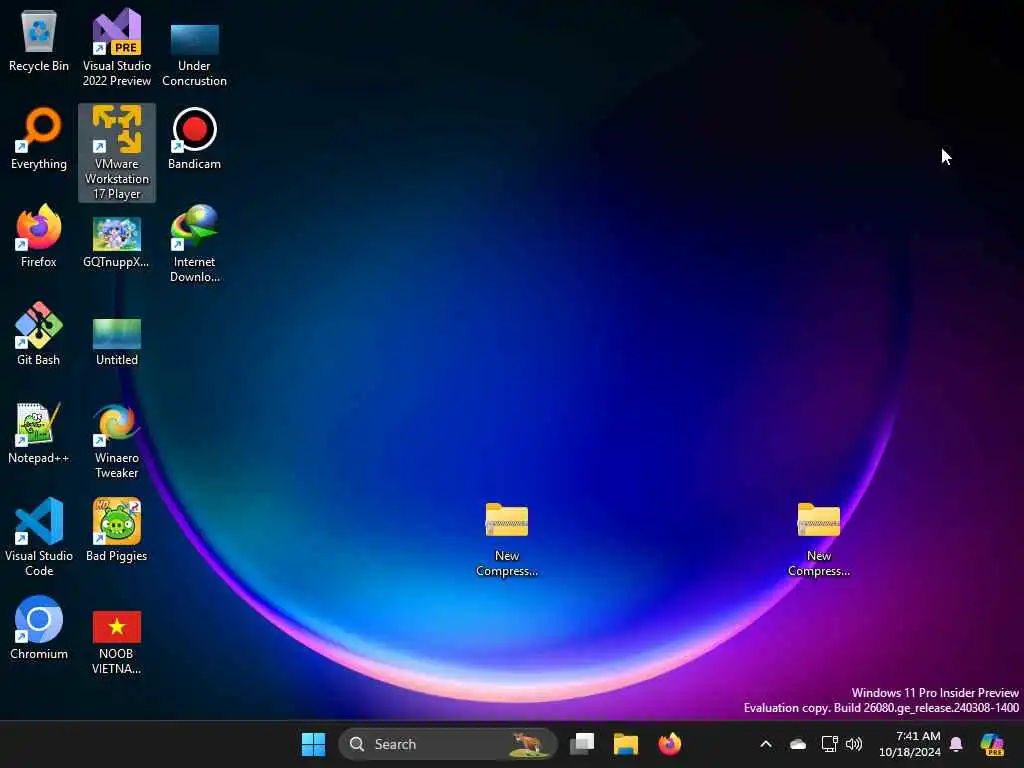This screenshot has height=768, width=1024.
Task: Open the Windows Start menu
Action: click(x=313, y=744)
